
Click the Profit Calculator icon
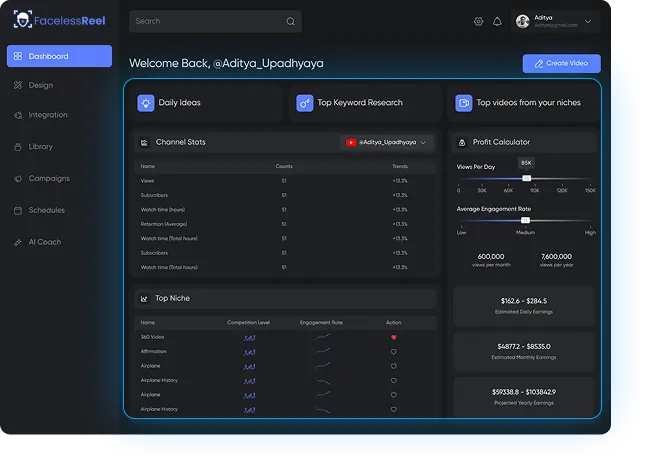[x=461, y=142]
